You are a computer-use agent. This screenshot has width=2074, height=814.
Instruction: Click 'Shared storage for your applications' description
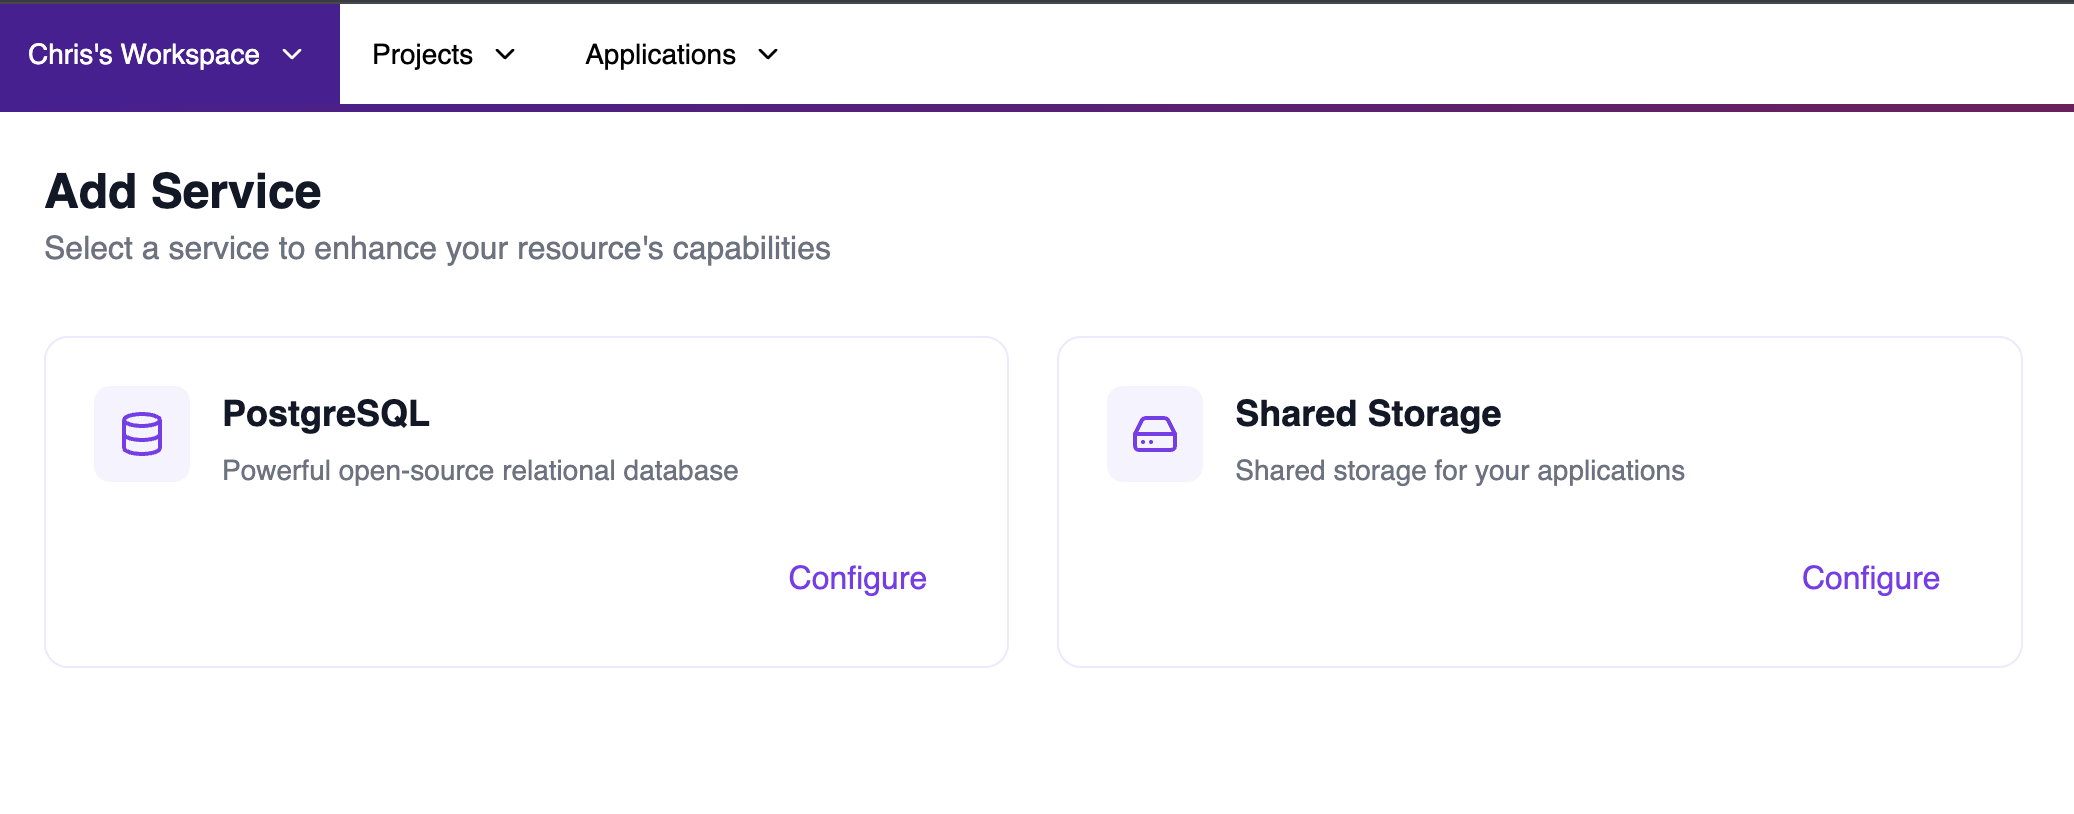(1459, 471)
